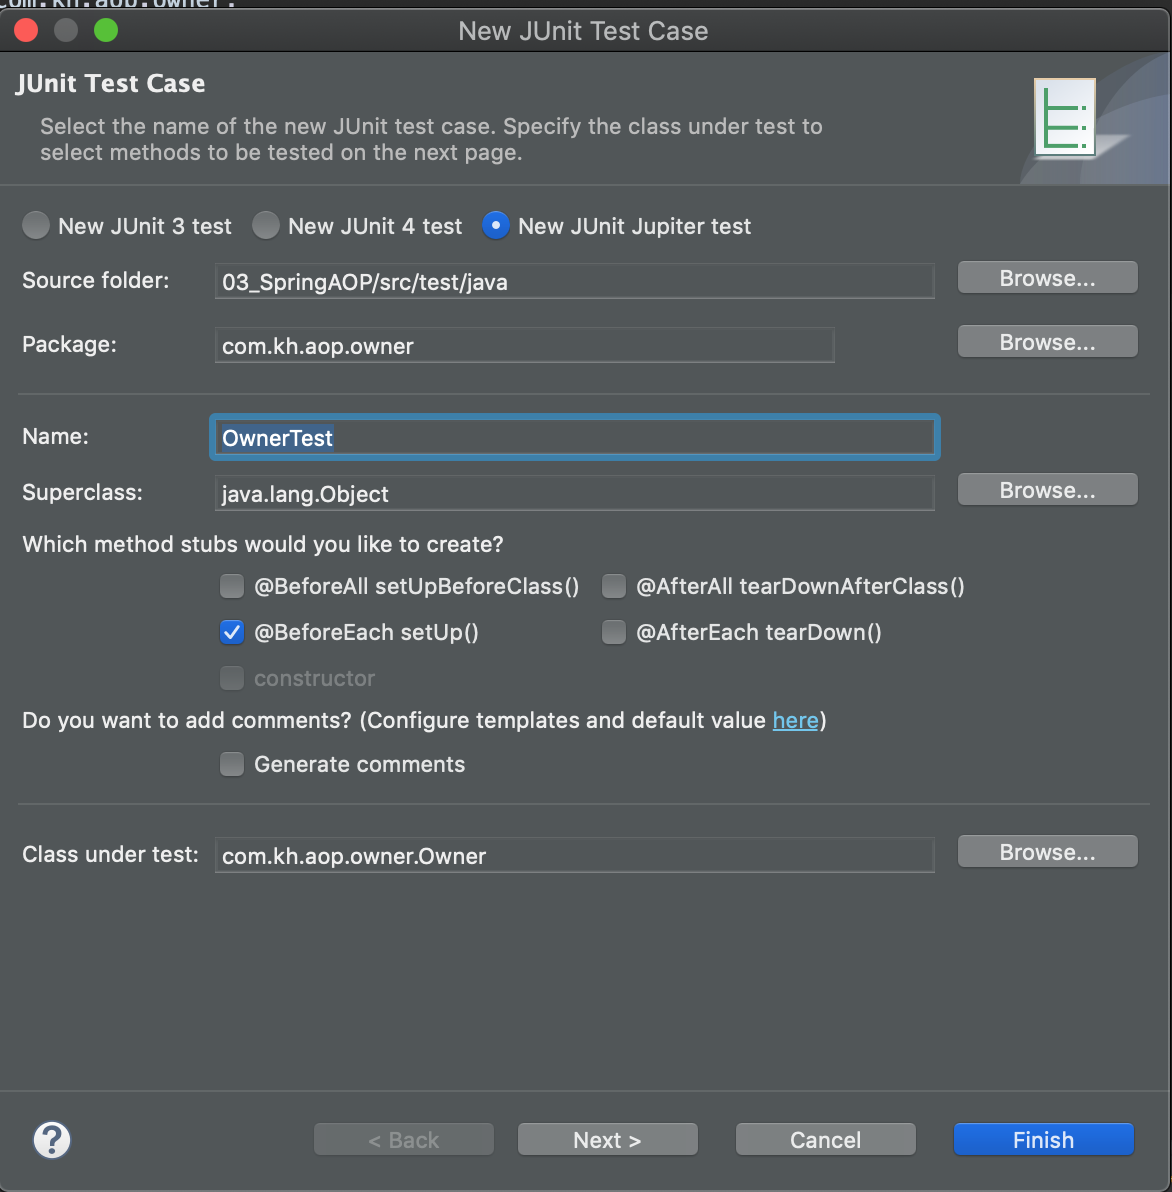This screenshot has width=1172, height=1192.
Task: Enable @BeforeAll setUpBeforeClass() stub
Action: [232, 586]
